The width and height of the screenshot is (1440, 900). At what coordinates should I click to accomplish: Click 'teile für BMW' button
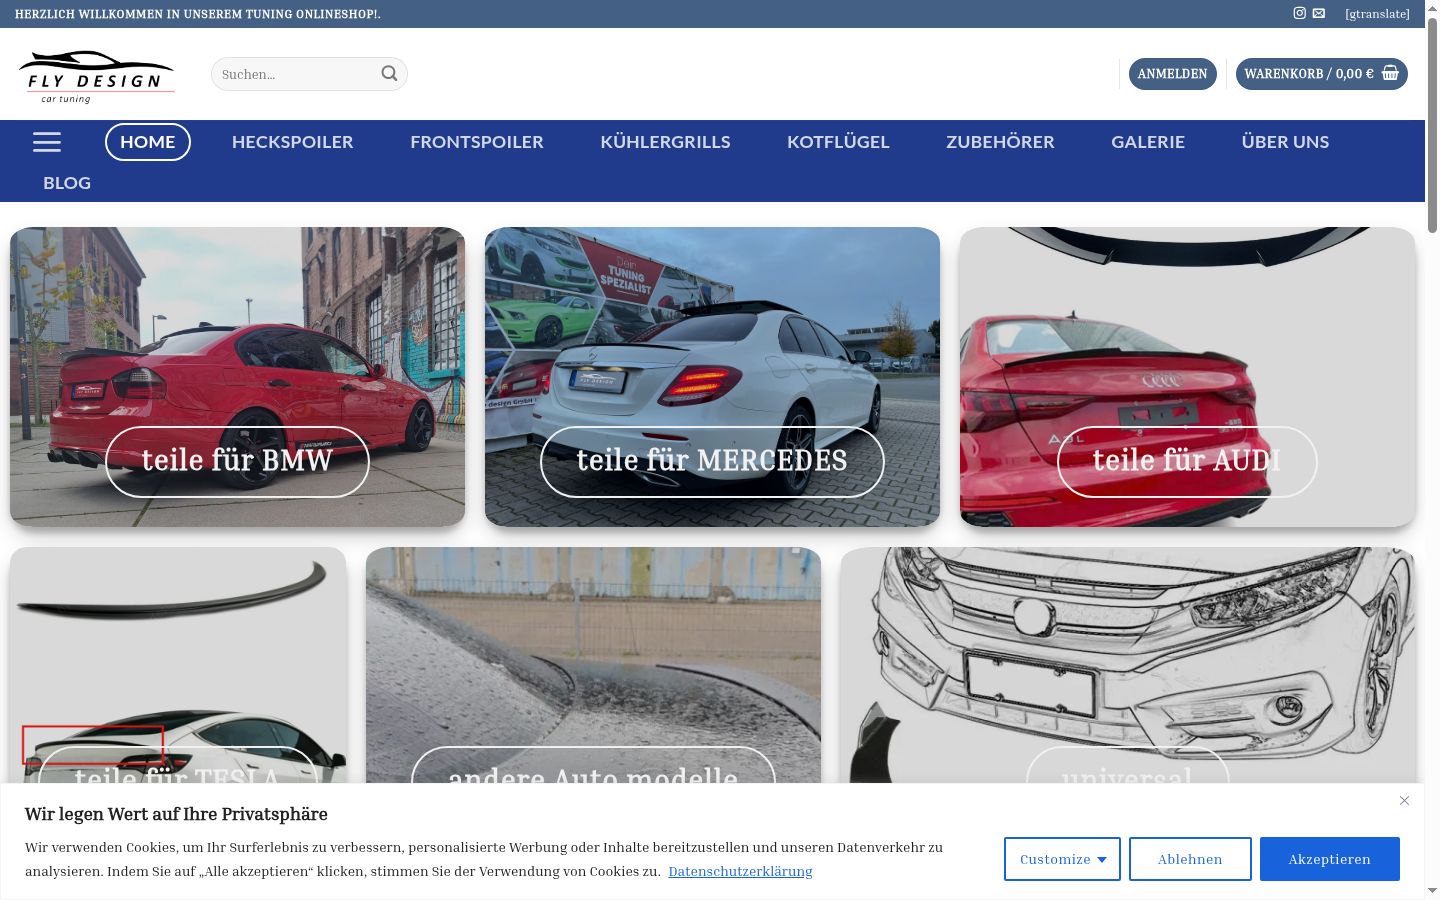pyautogui.click(x=237, y=461)
